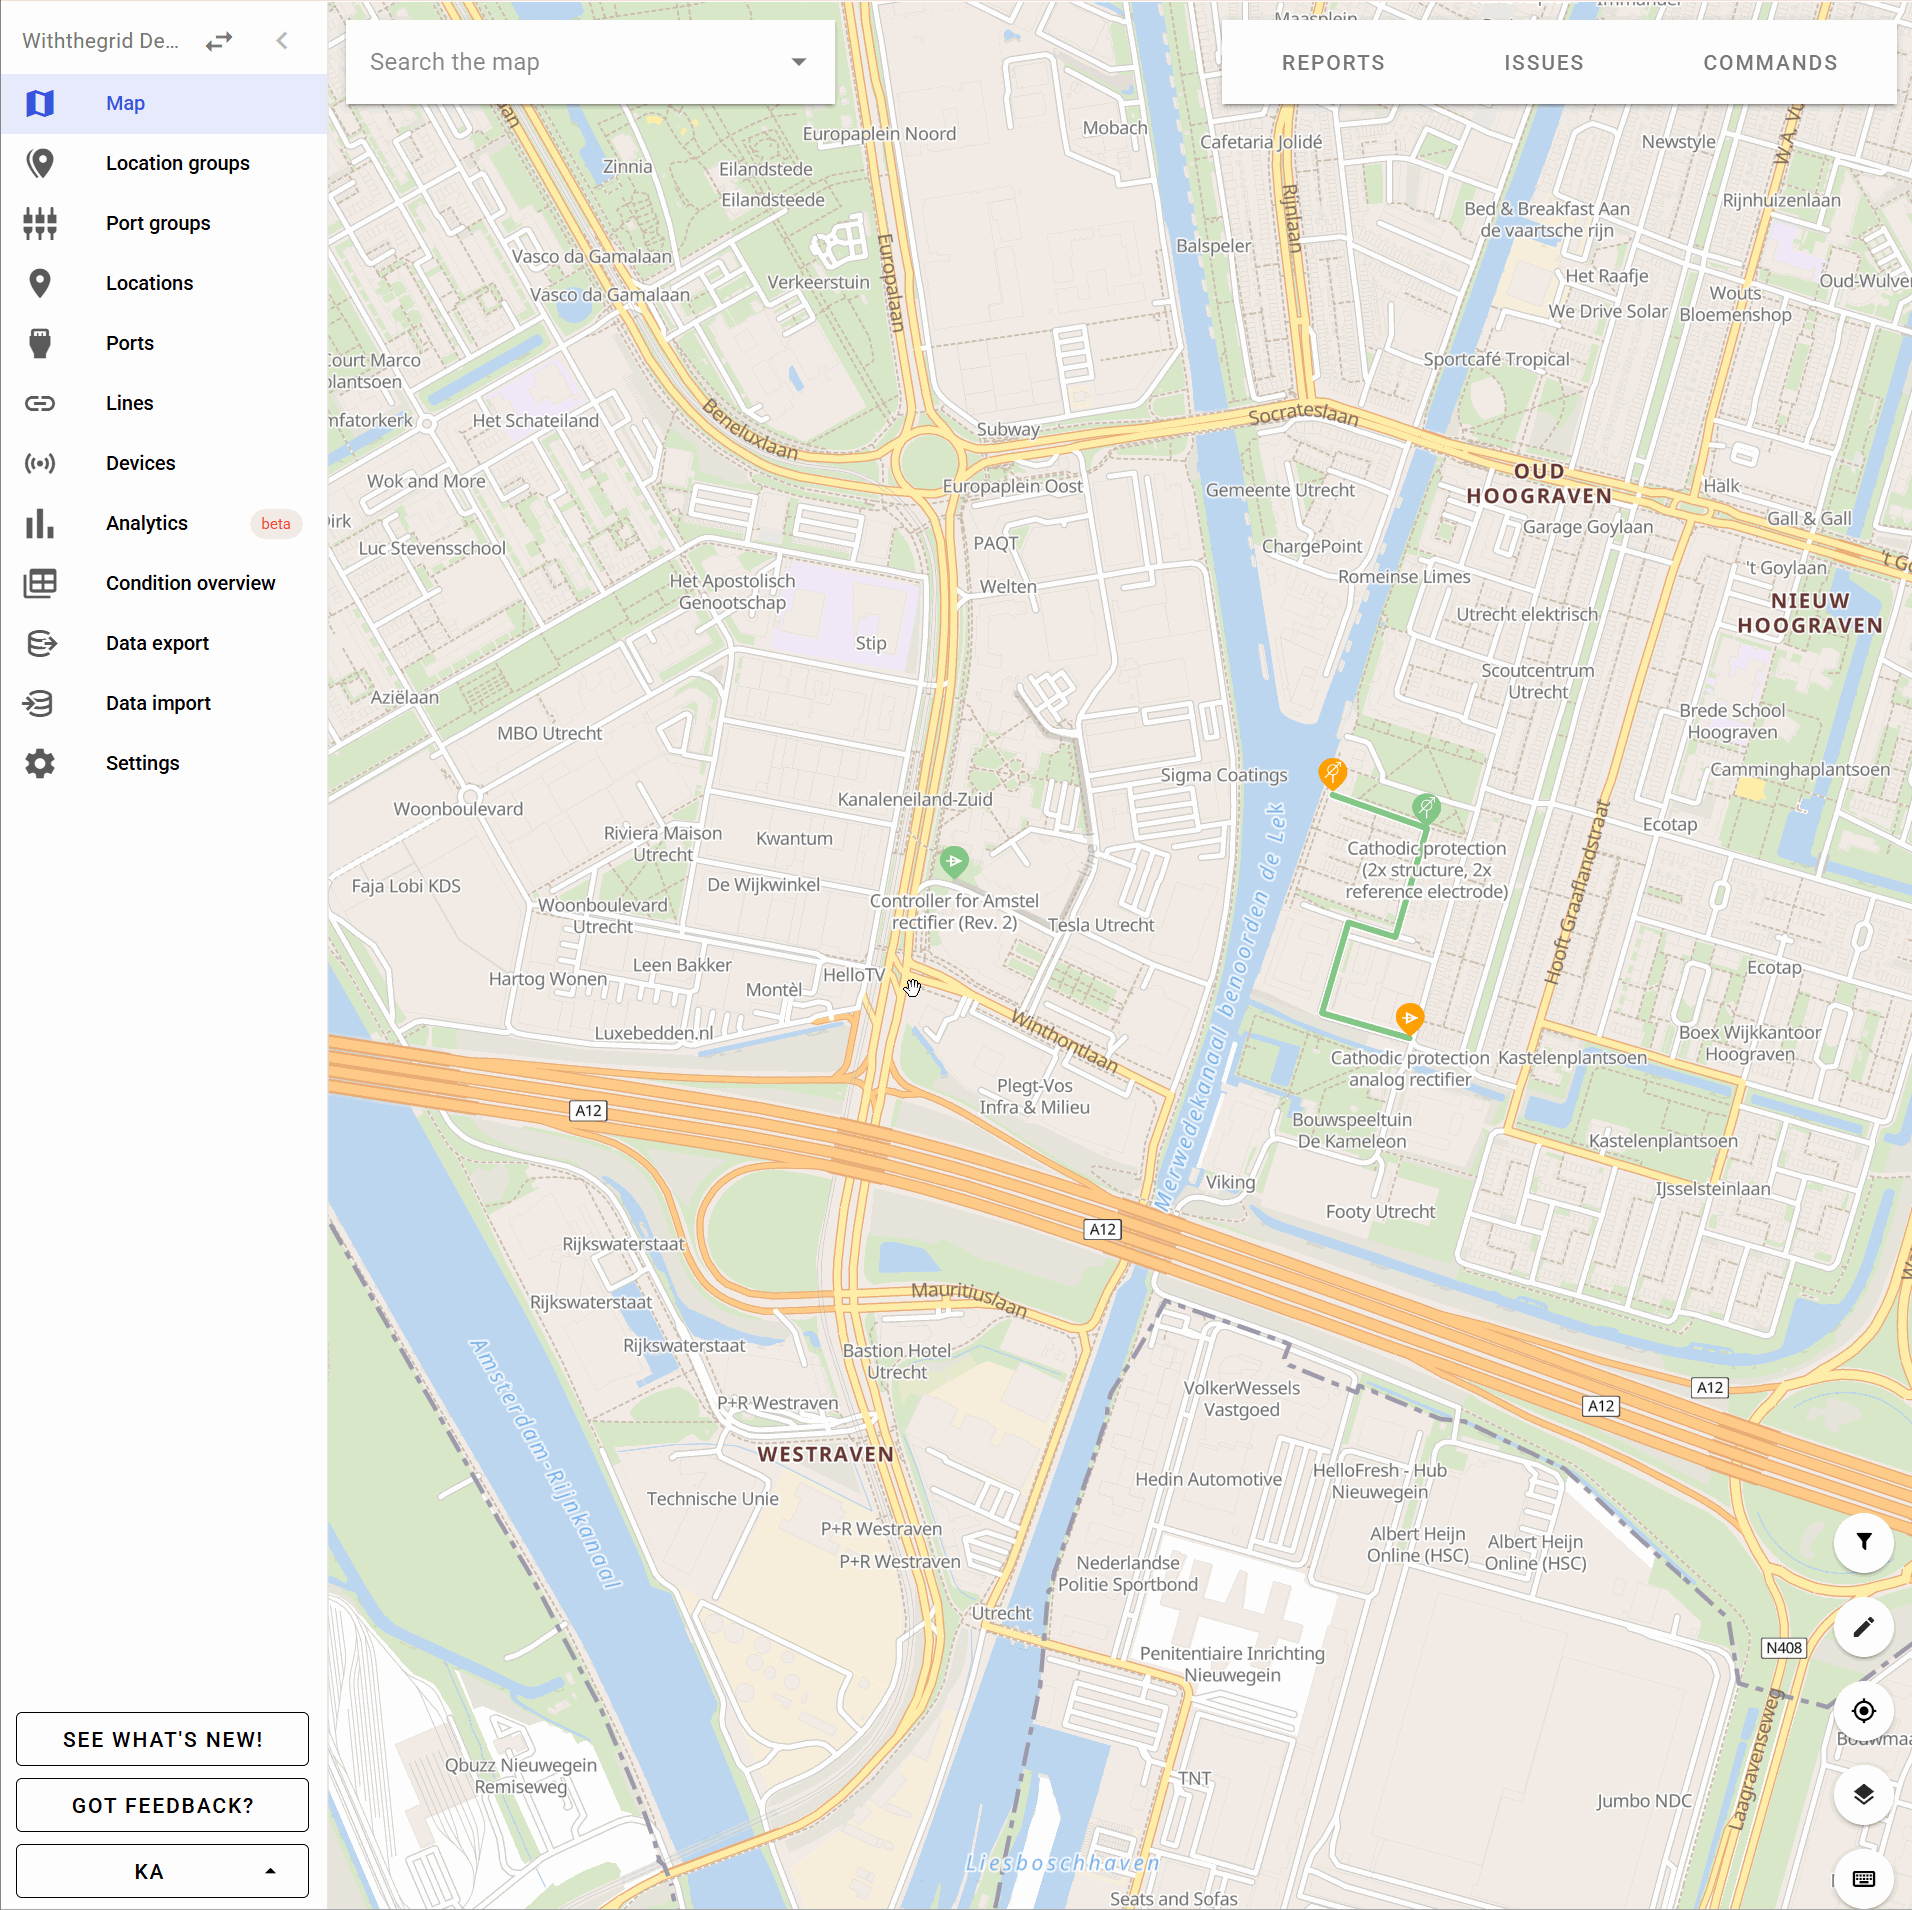The image size is (1912, 1910).
Task: Collapse the sidebar with the chevron
Action: (x=282, y=41)
